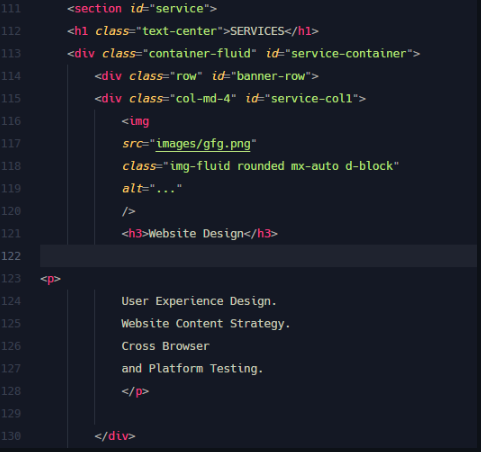This screenshot has width=481, height=452.
Task: Click line number 124 in the gutter
Action: pos(11,301)
